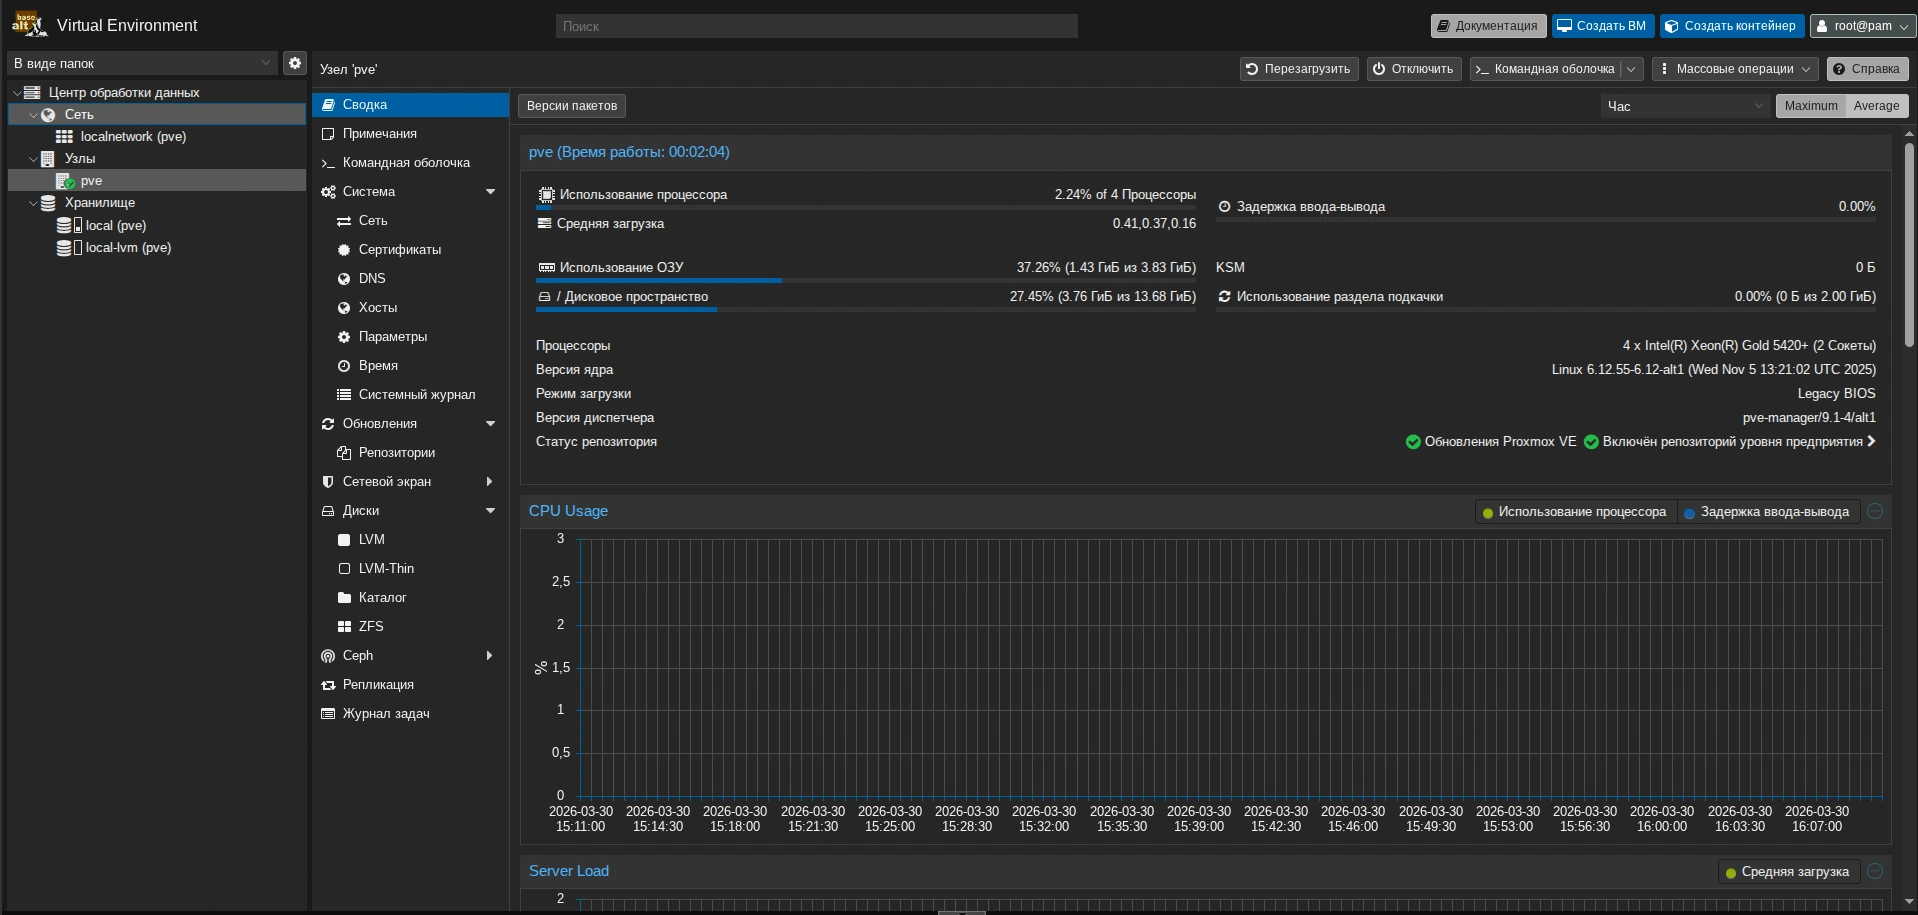Open local-lvm (pve) storage

click(157, 247)
